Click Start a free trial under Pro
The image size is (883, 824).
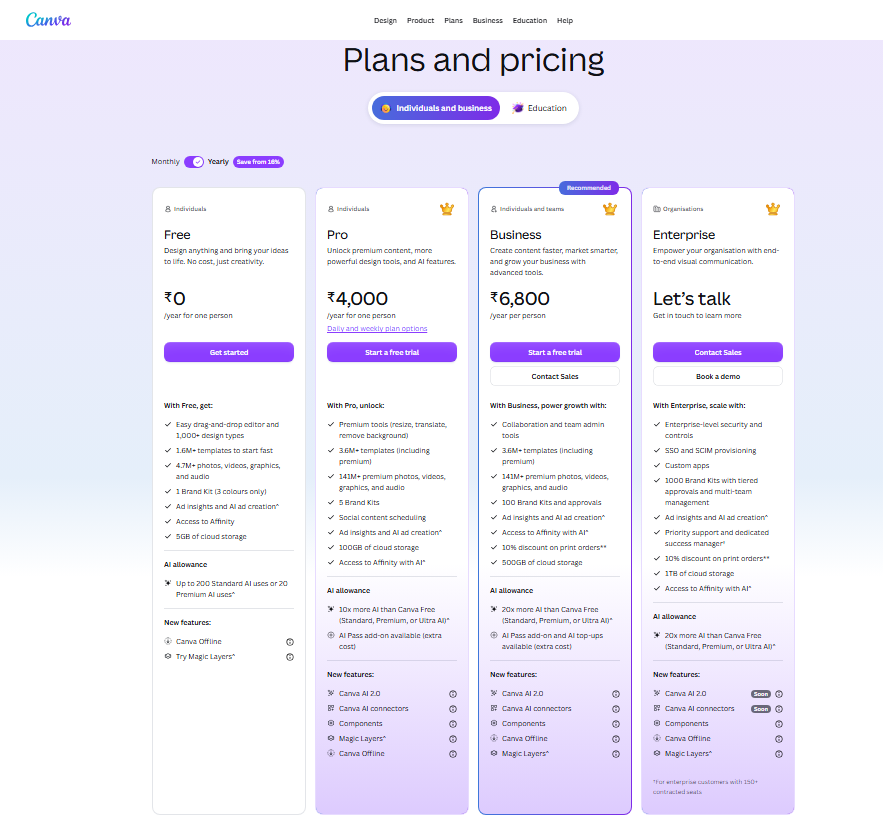click(x=392, y=353)
